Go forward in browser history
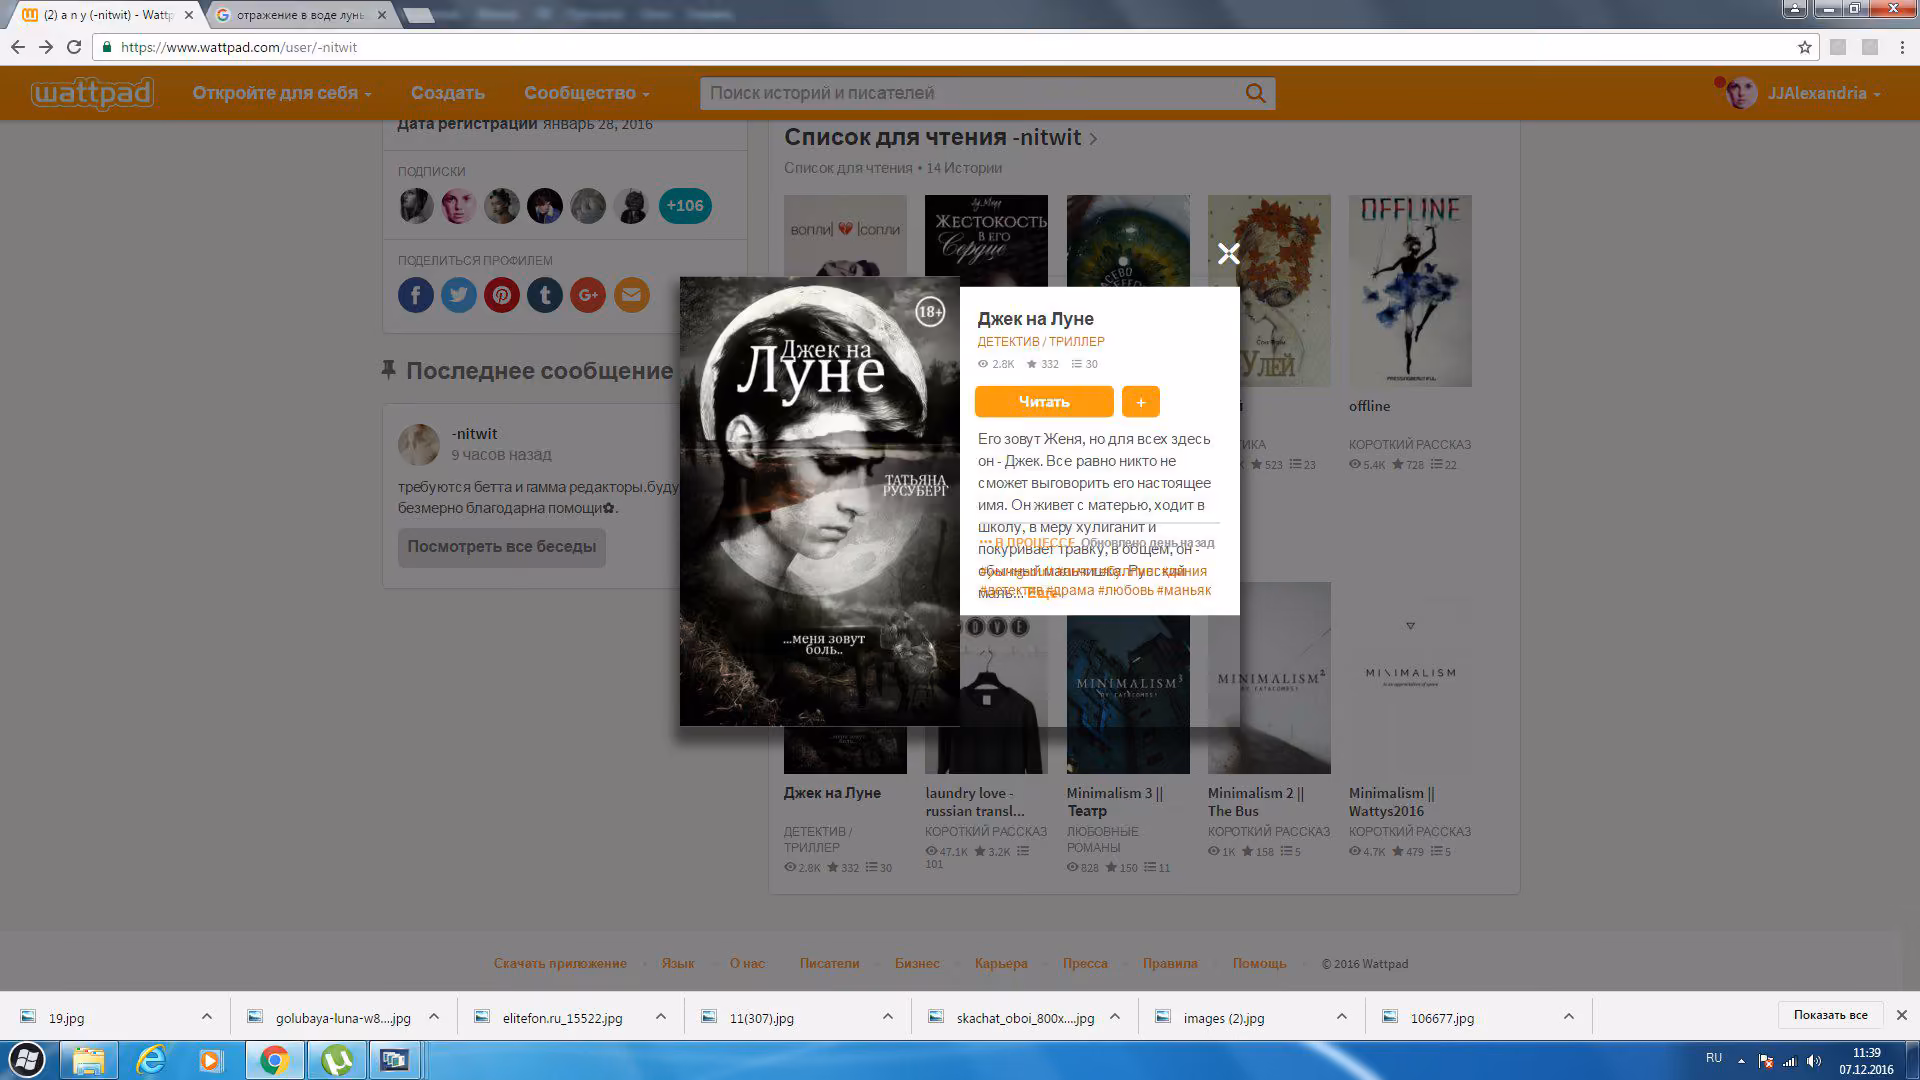This screenshot has width=1920, height=1080. click(46, 47)
